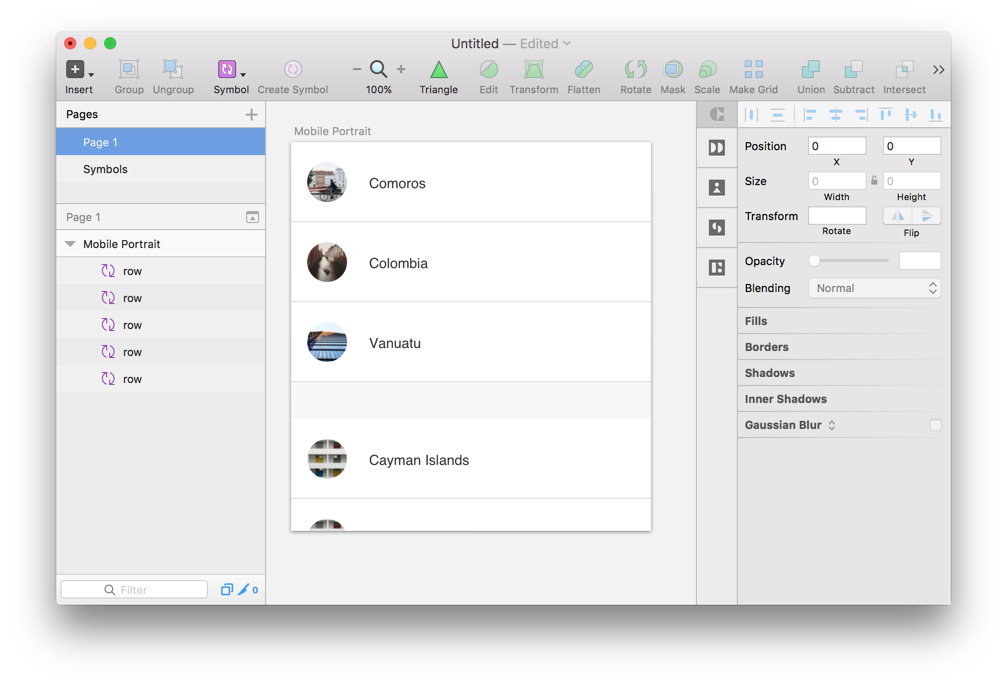Click the first inspector side tab icon
1007x685 pixels.
717,114
